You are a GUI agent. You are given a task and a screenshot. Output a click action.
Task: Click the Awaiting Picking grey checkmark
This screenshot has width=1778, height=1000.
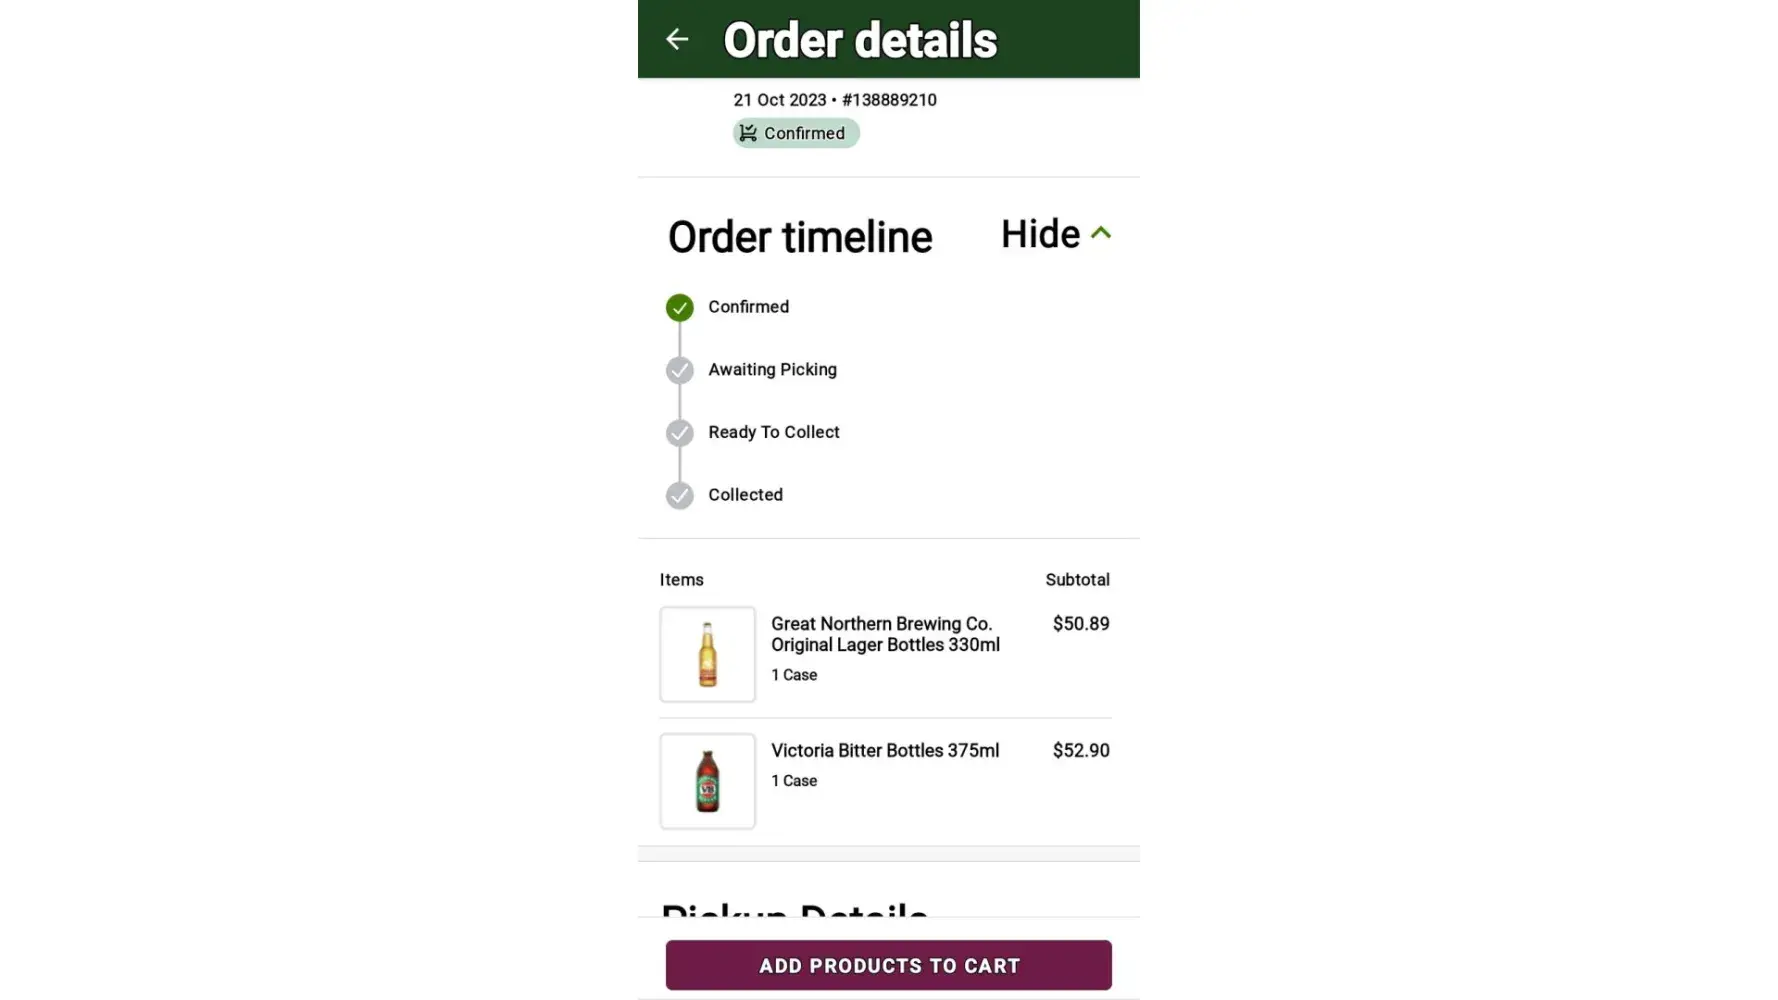pyautogui.click(x=680, y=370)
